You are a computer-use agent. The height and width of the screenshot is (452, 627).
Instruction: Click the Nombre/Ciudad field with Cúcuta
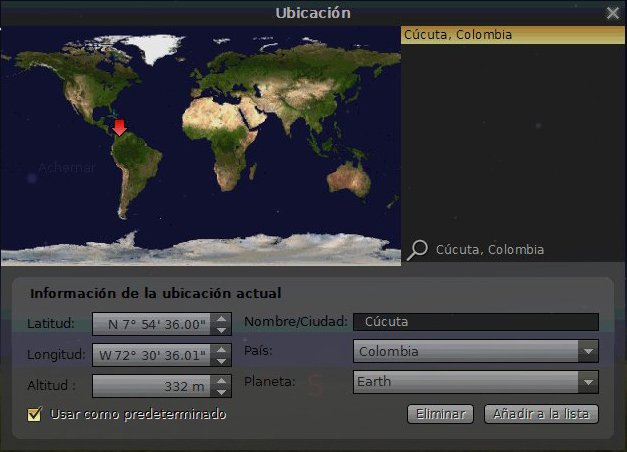pos(476,322)
